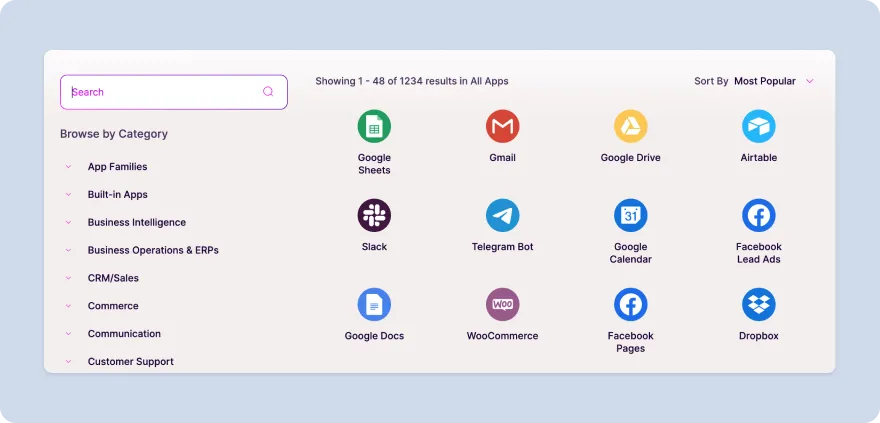The image size is (880, 423).
Task: Select the Dropbox app icon
Action: (x=758, y=305)
